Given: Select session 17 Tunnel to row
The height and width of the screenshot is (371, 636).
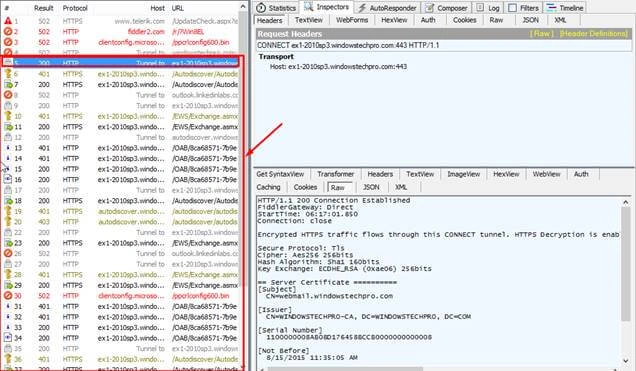Looking at the screenshot, I should pos(120,190).
